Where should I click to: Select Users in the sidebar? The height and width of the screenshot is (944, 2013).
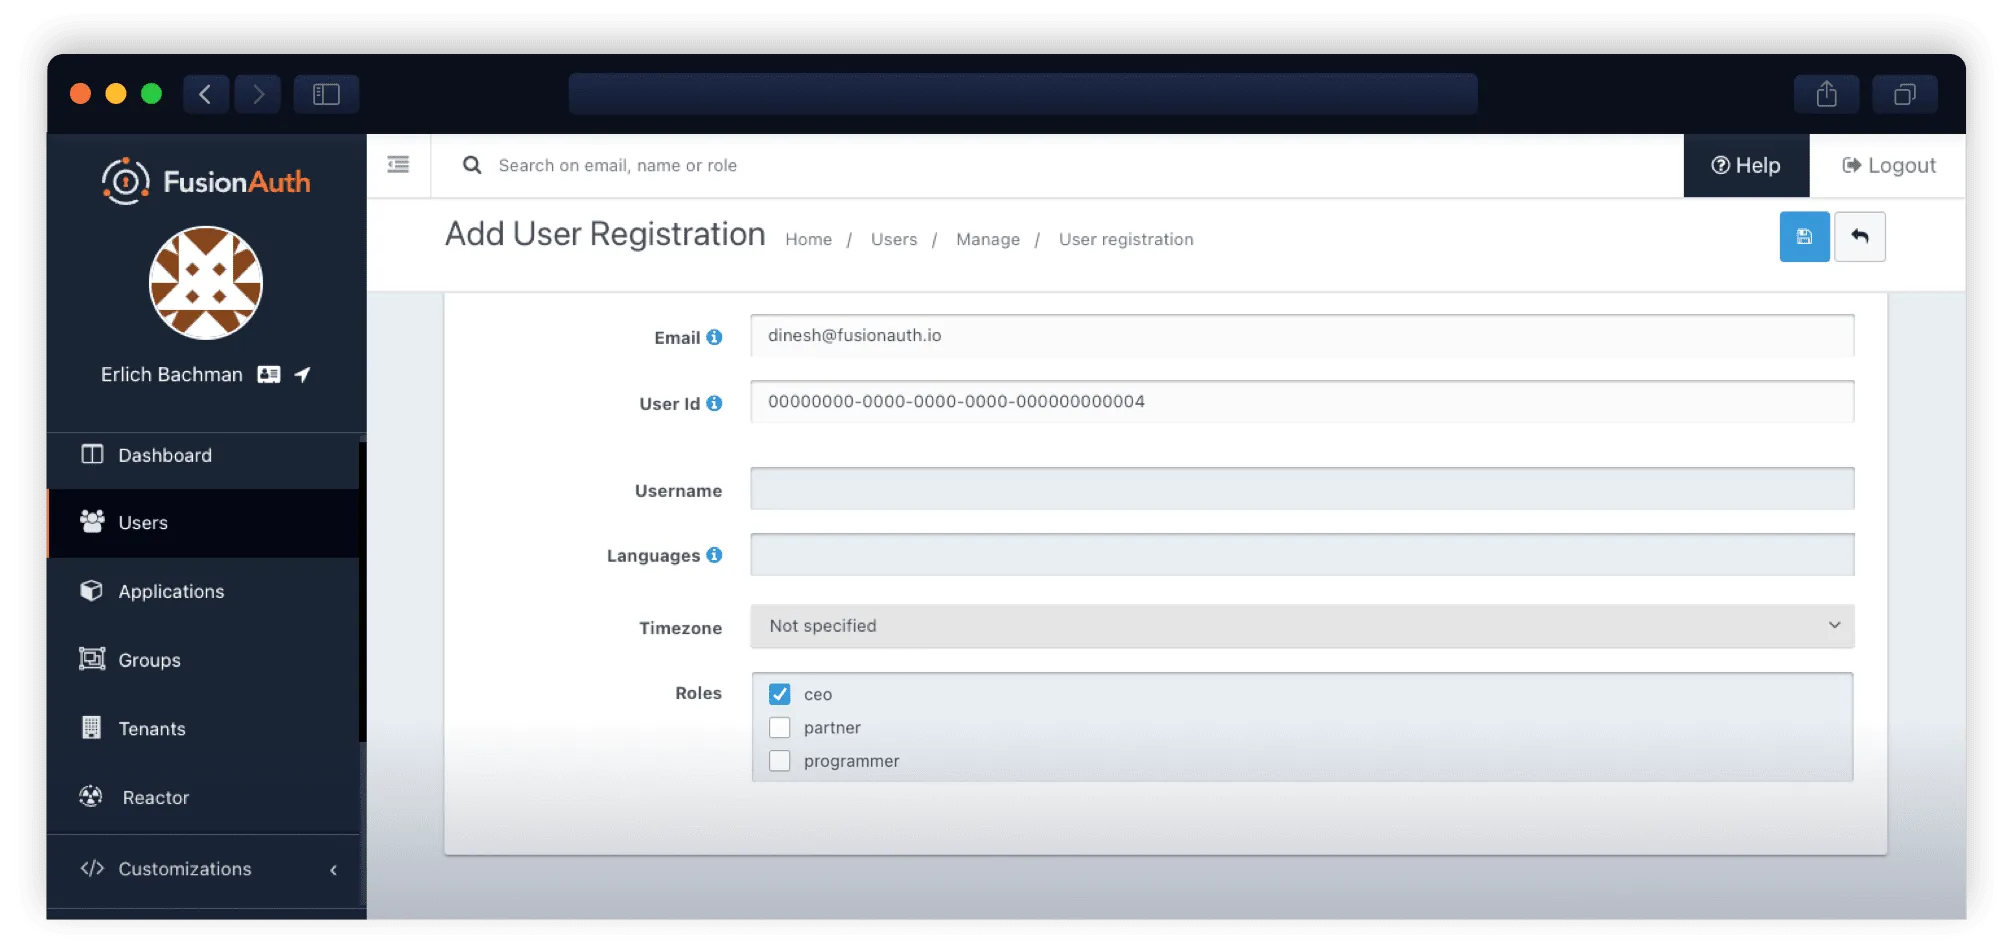pos(203,522)
